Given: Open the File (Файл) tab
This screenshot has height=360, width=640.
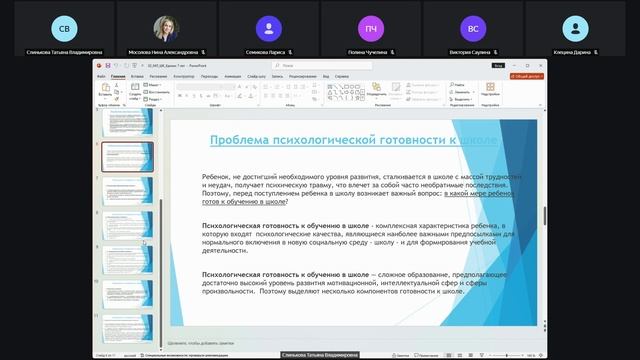Looking at the screenshot, I should tap(101, 76).
